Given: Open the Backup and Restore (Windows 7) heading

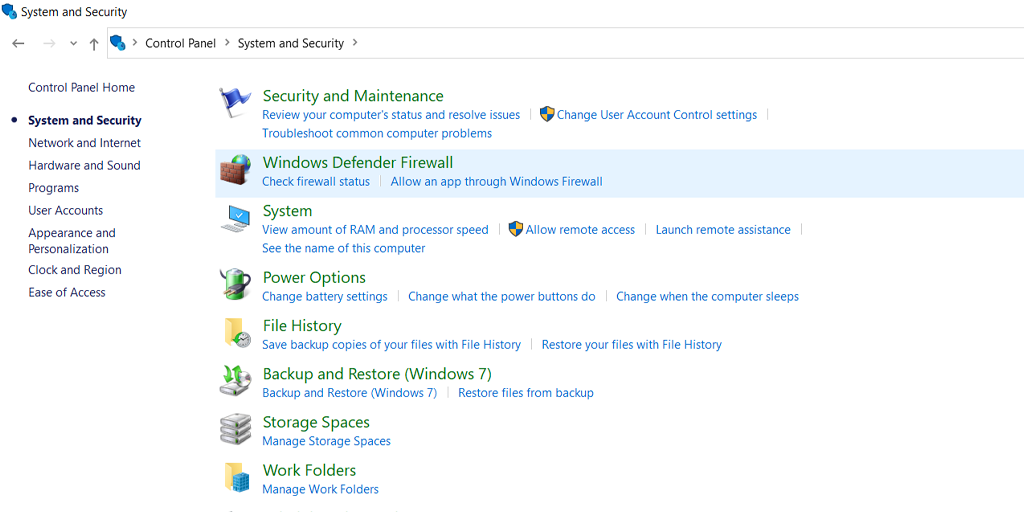Looking at the screenshot, I should 377,374.
